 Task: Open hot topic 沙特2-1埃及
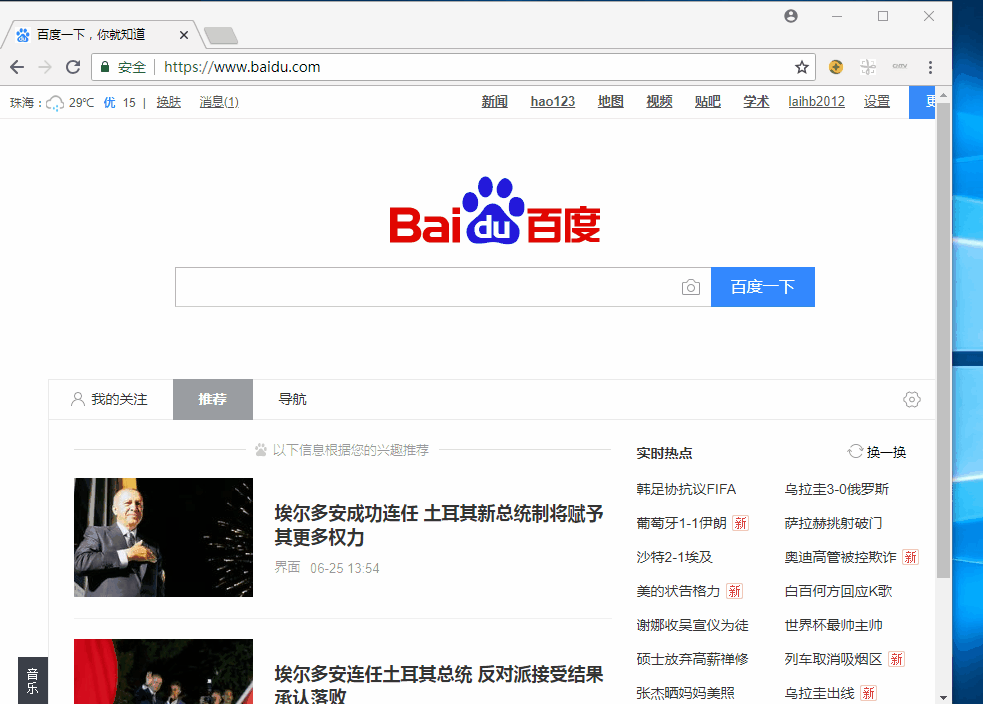[675, 557]
